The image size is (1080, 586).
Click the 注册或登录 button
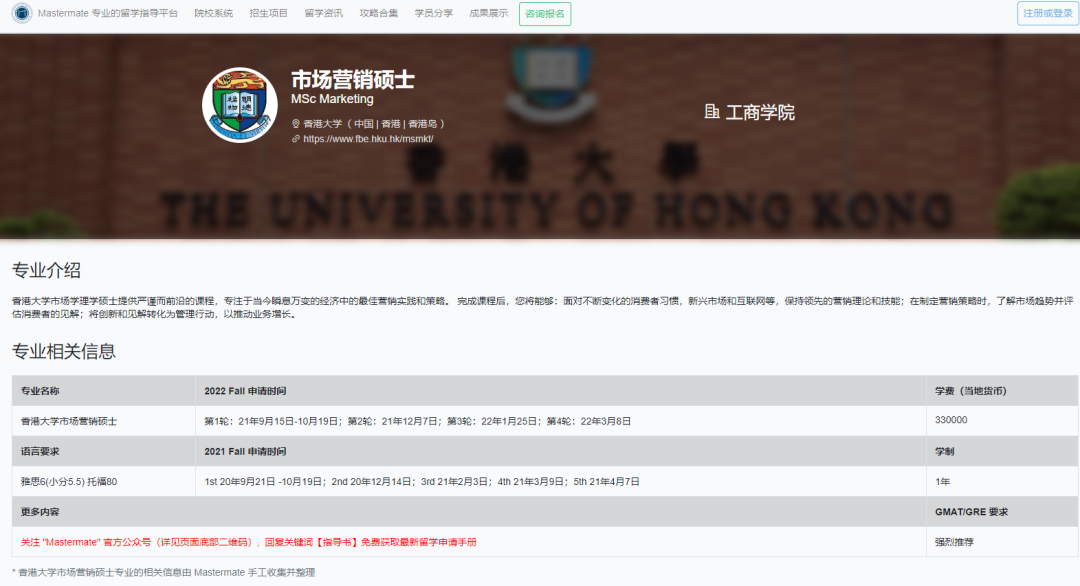[x=1048, y=14]
